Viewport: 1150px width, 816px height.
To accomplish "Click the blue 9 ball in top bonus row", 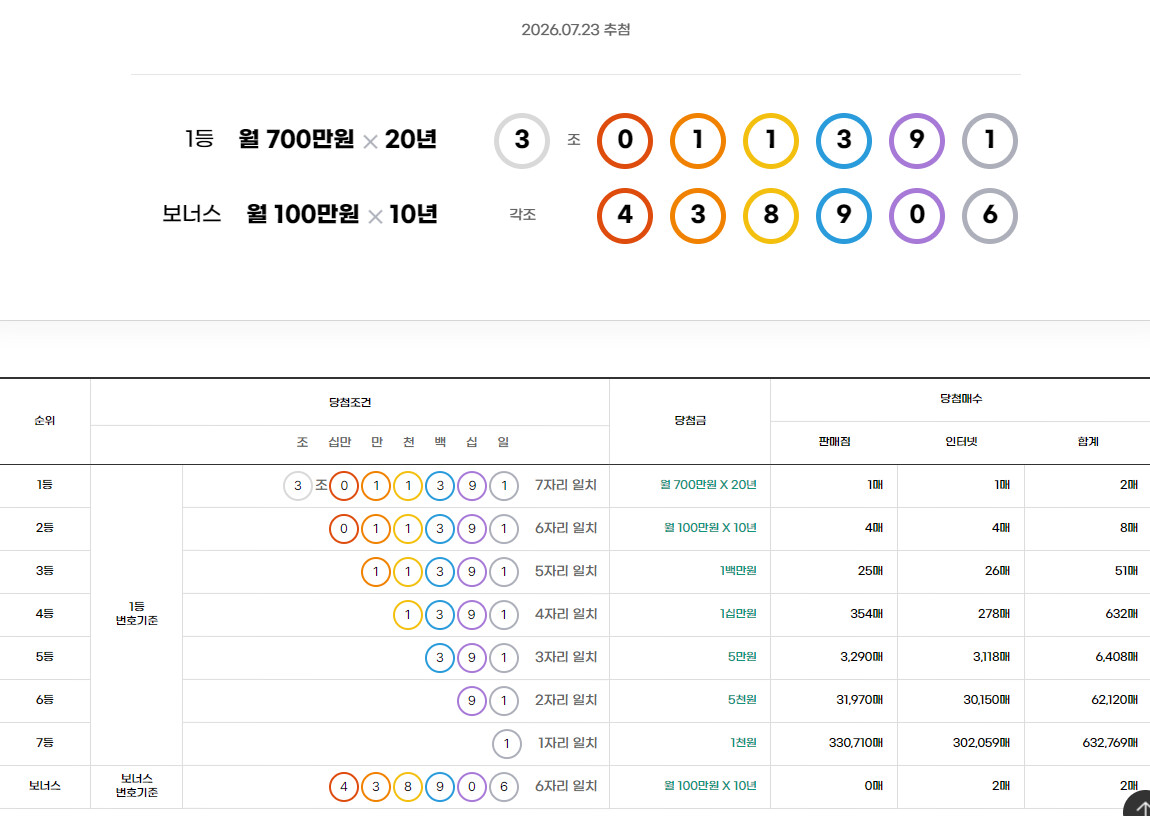I will point(843,216).
